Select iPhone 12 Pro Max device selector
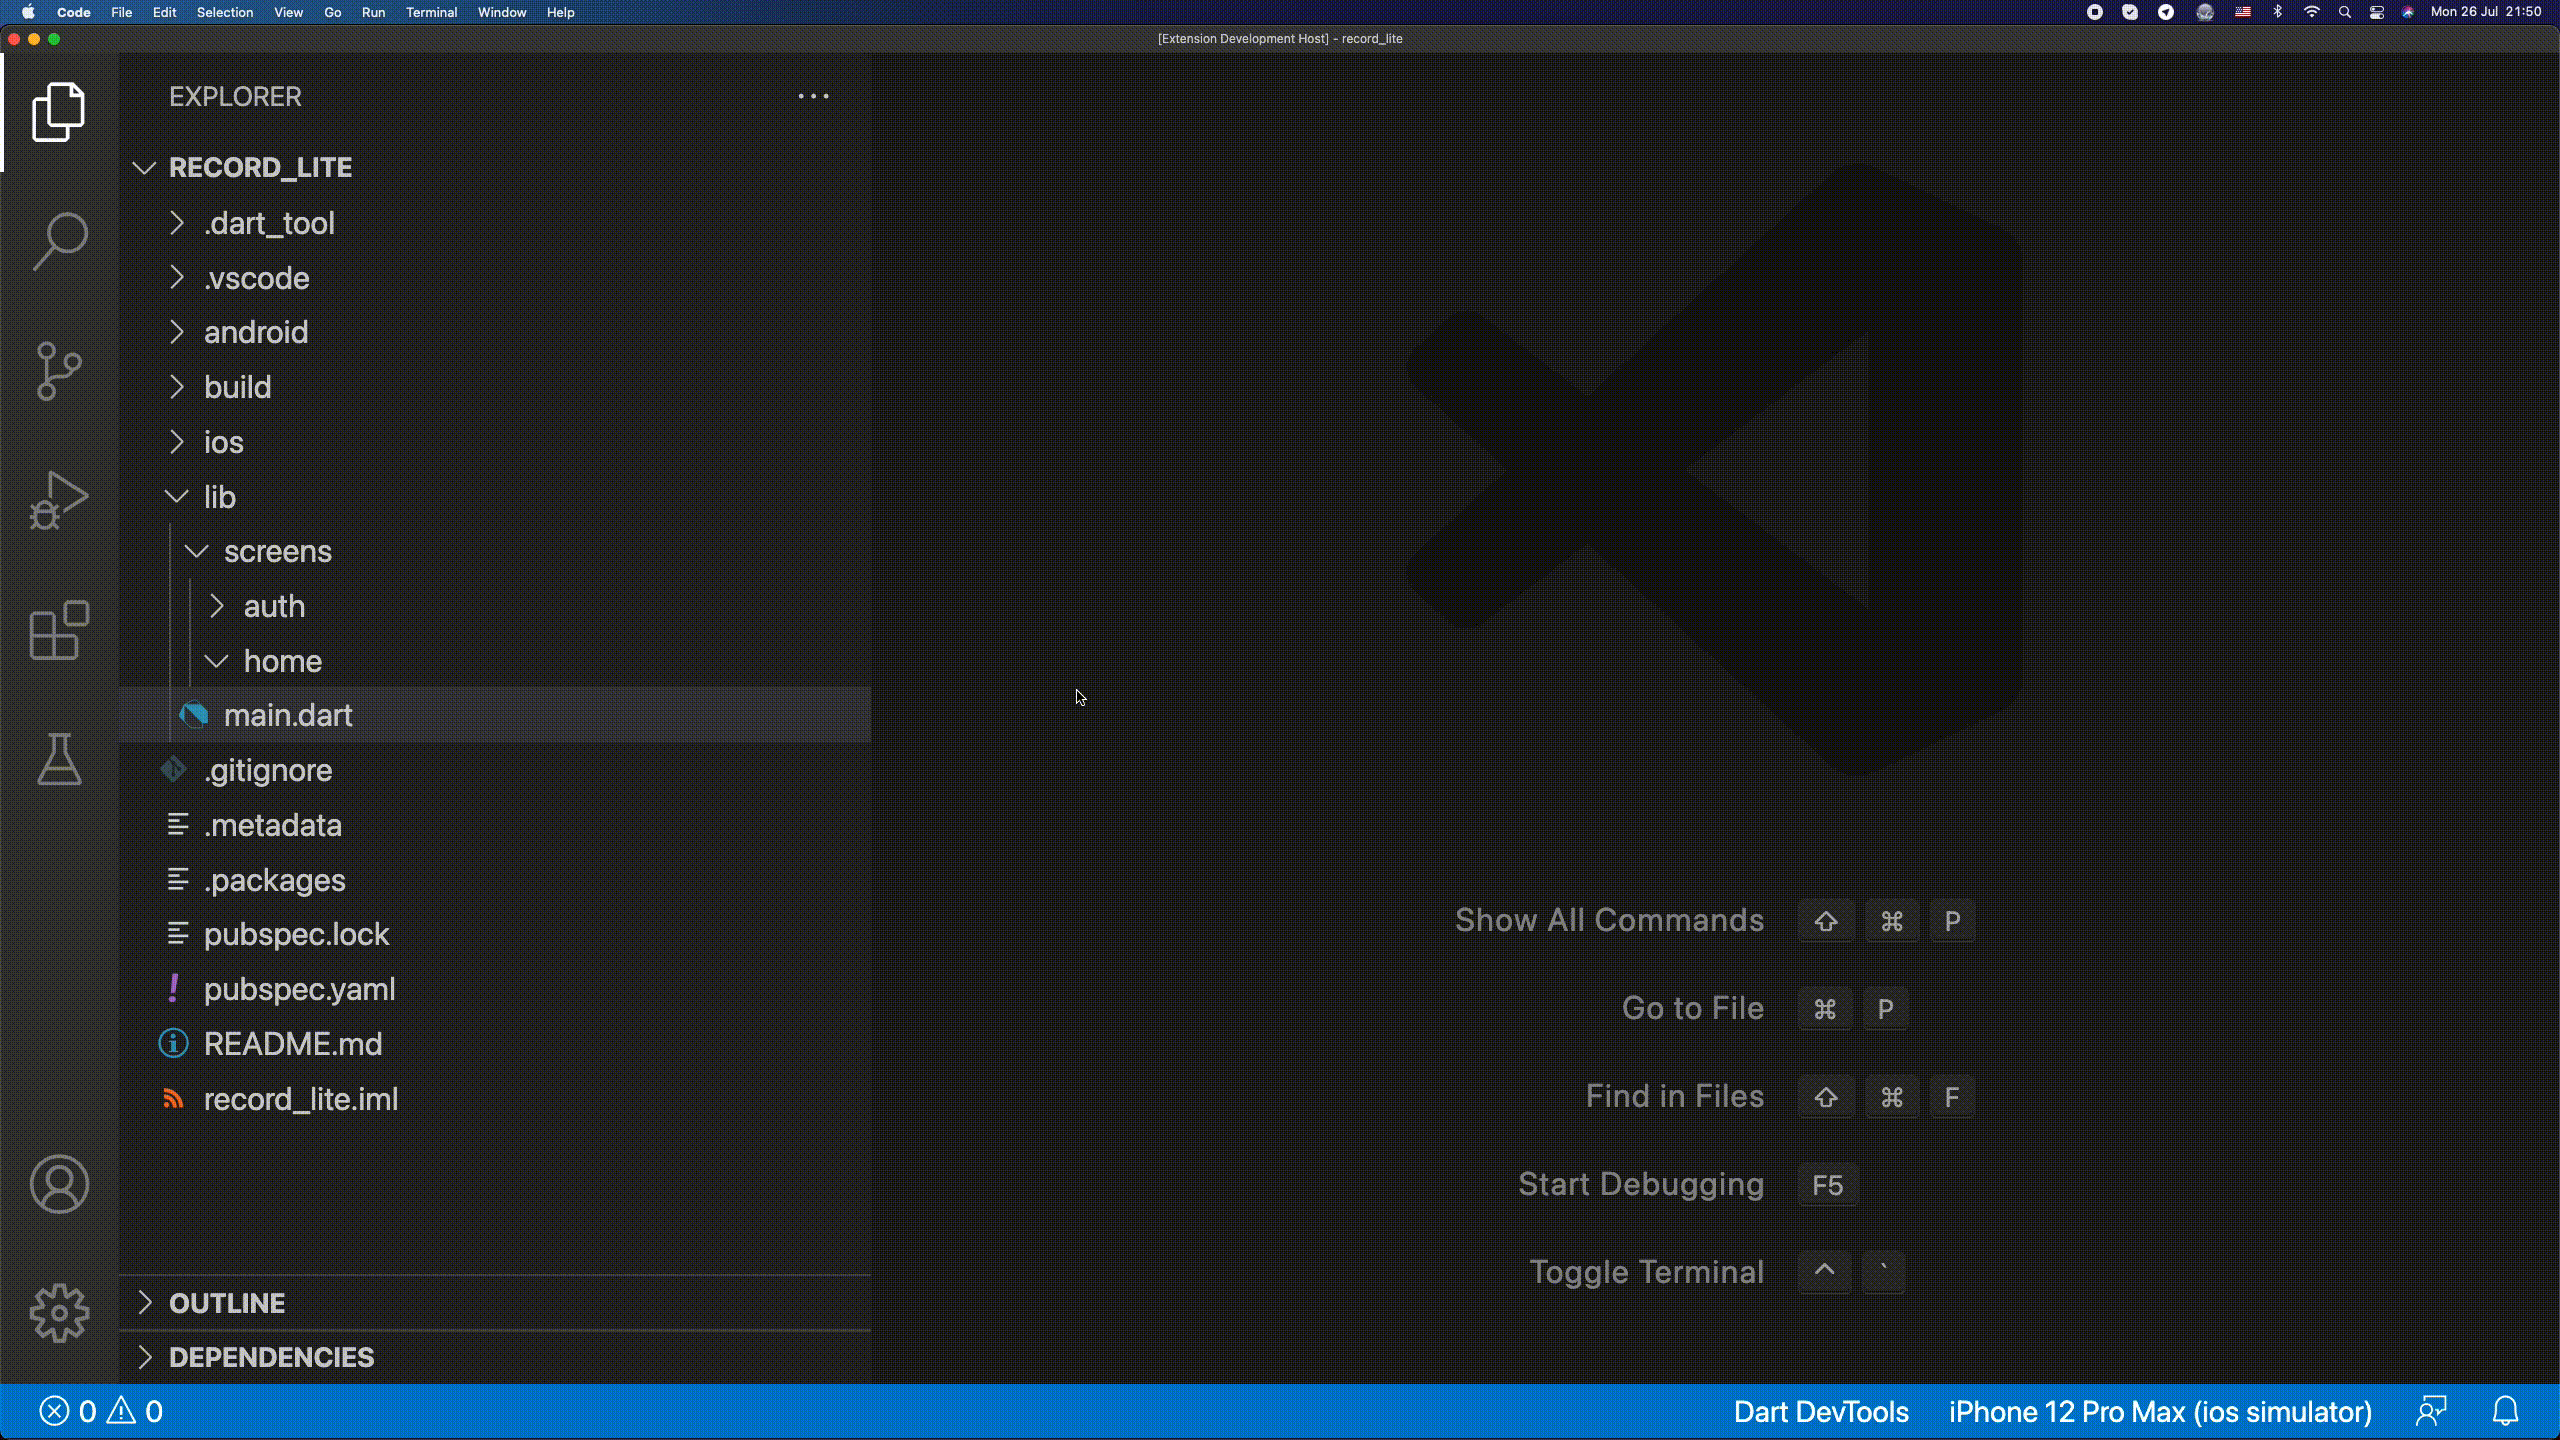The image size is (2560, 1440). 2160,1411
